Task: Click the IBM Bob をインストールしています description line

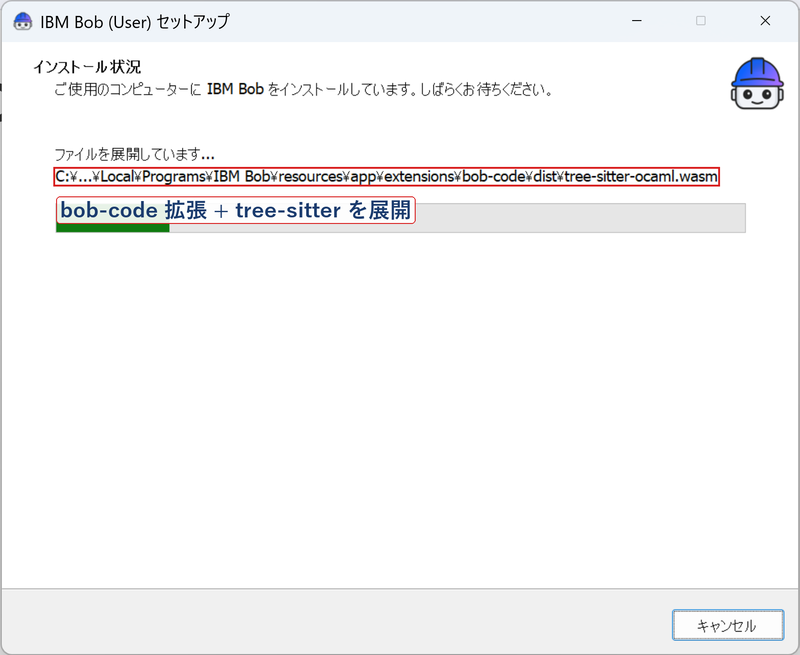Action: pyautogui.click(x=303, y=89)
